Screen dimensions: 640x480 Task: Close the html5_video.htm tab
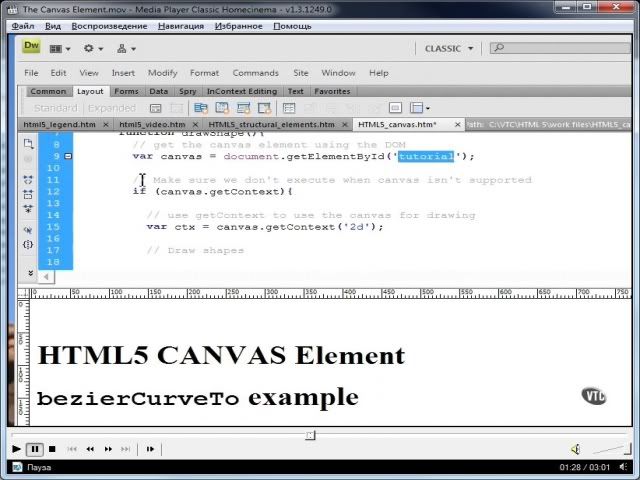[195, 124]
